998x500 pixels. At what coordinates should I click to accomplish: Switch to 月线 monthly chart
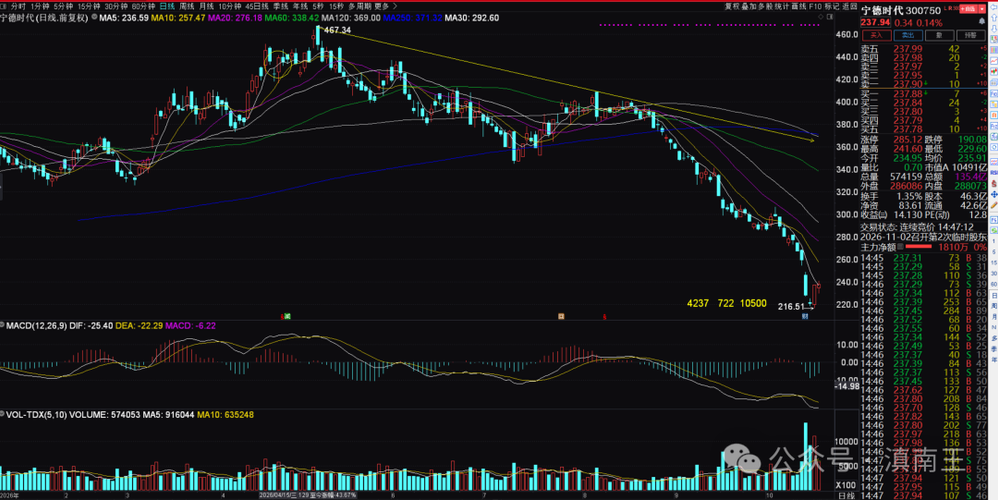pos(206,6)
